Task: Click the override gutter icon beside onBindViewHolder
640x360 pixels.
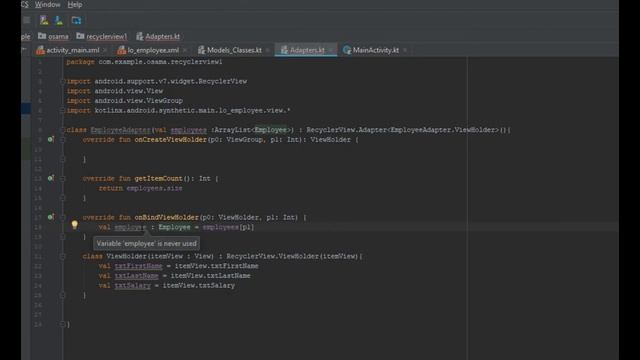Action: coord(50,217)
